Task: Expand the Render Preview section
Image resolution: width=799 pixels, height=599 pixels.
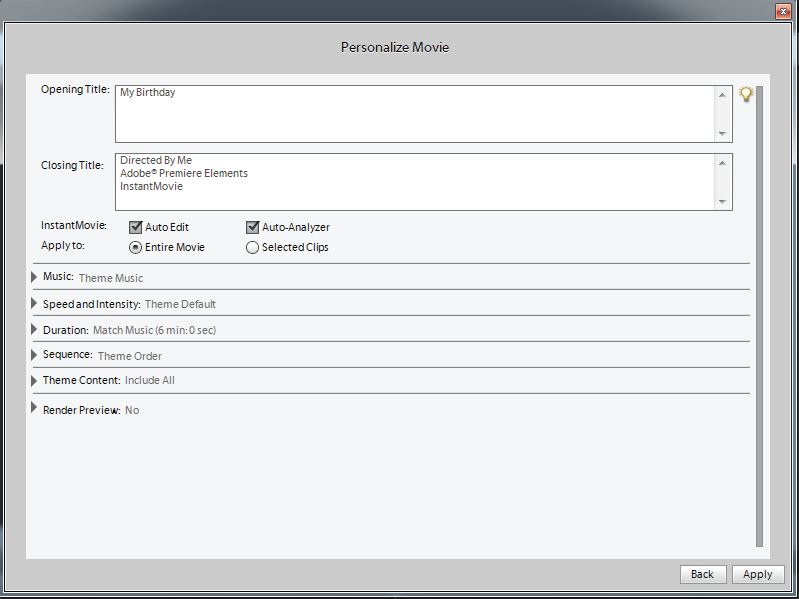Action: tap(34, 409)
